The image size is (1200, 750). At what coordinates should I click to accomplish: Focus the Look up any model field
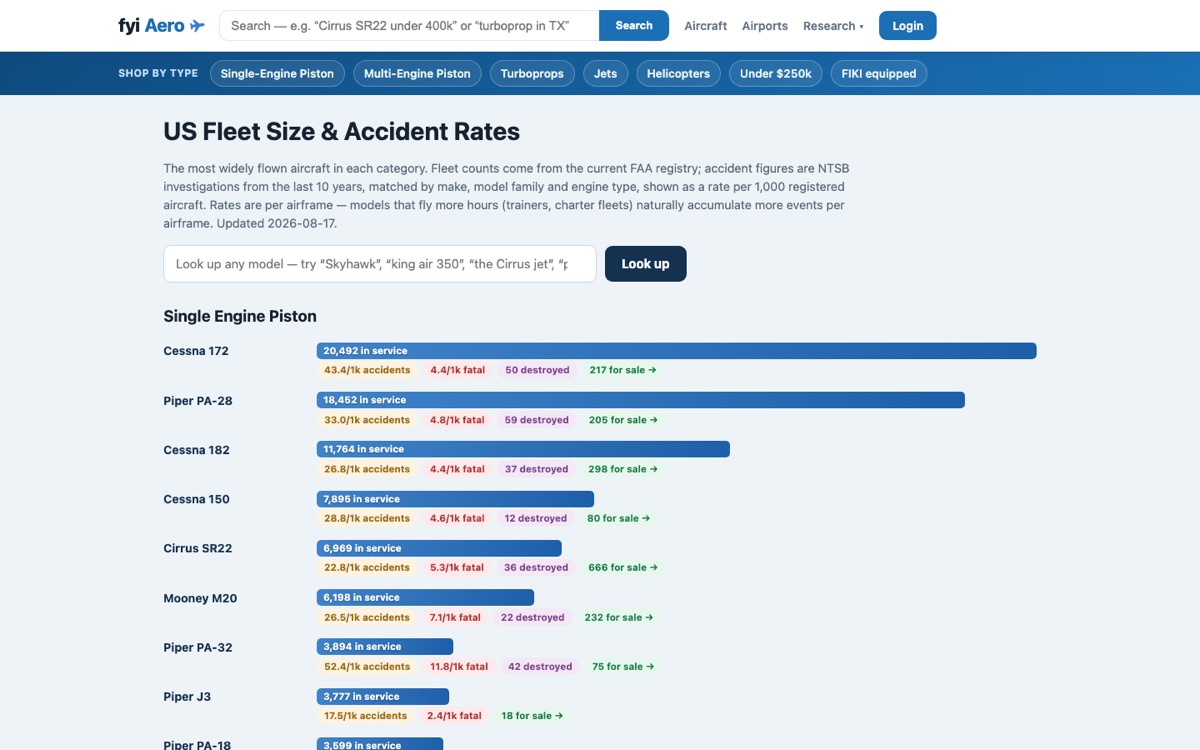(380, 264)
